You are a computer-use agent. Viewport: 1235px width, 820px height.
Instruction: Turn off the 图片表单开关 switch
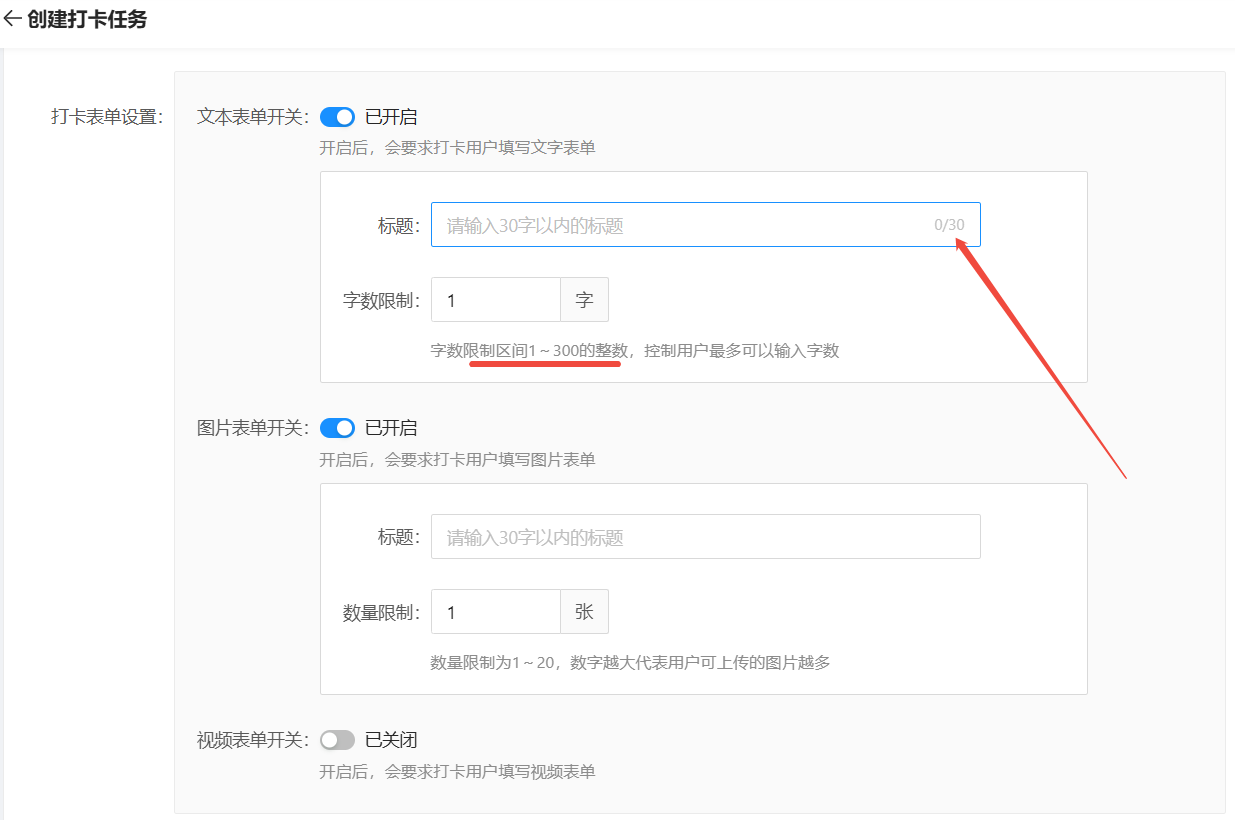click(x=337, y=428)
